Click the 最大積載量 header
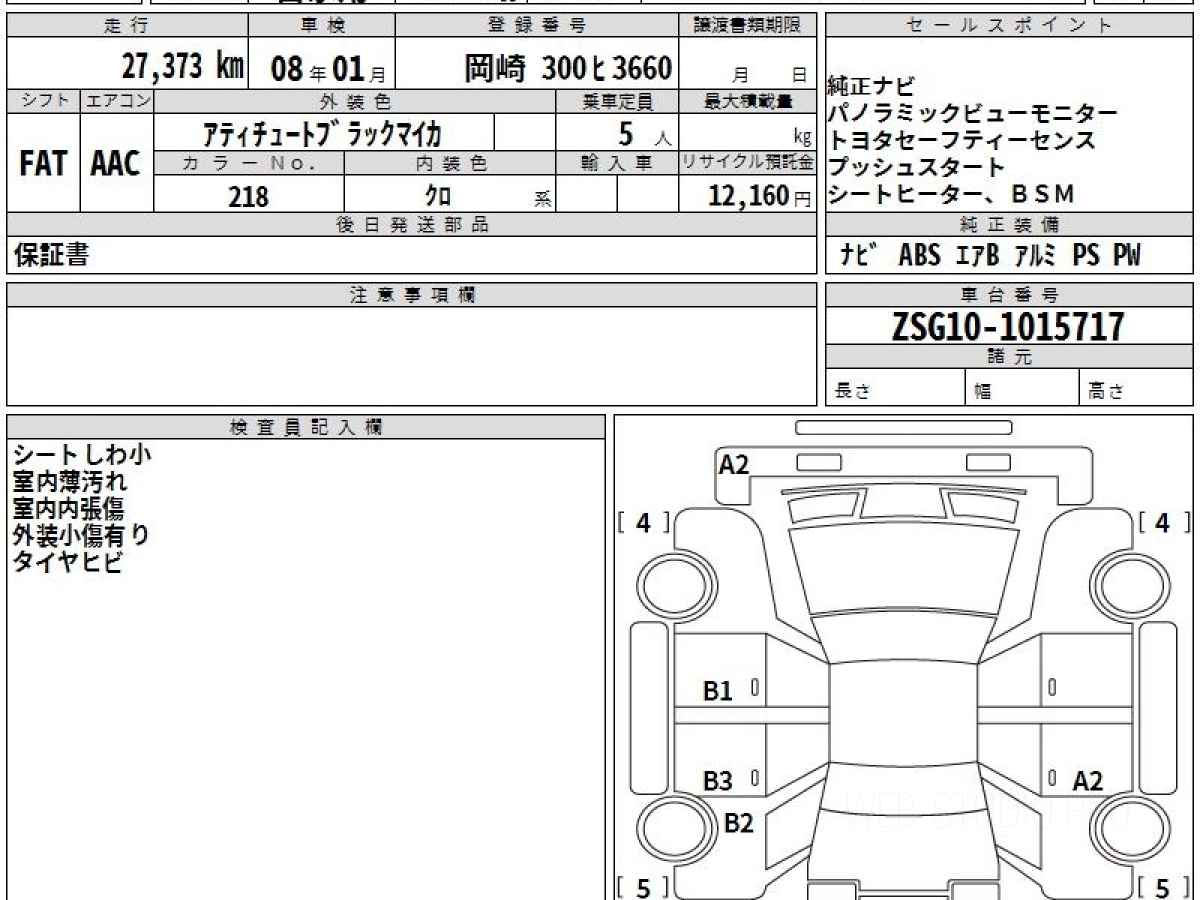 748,101
